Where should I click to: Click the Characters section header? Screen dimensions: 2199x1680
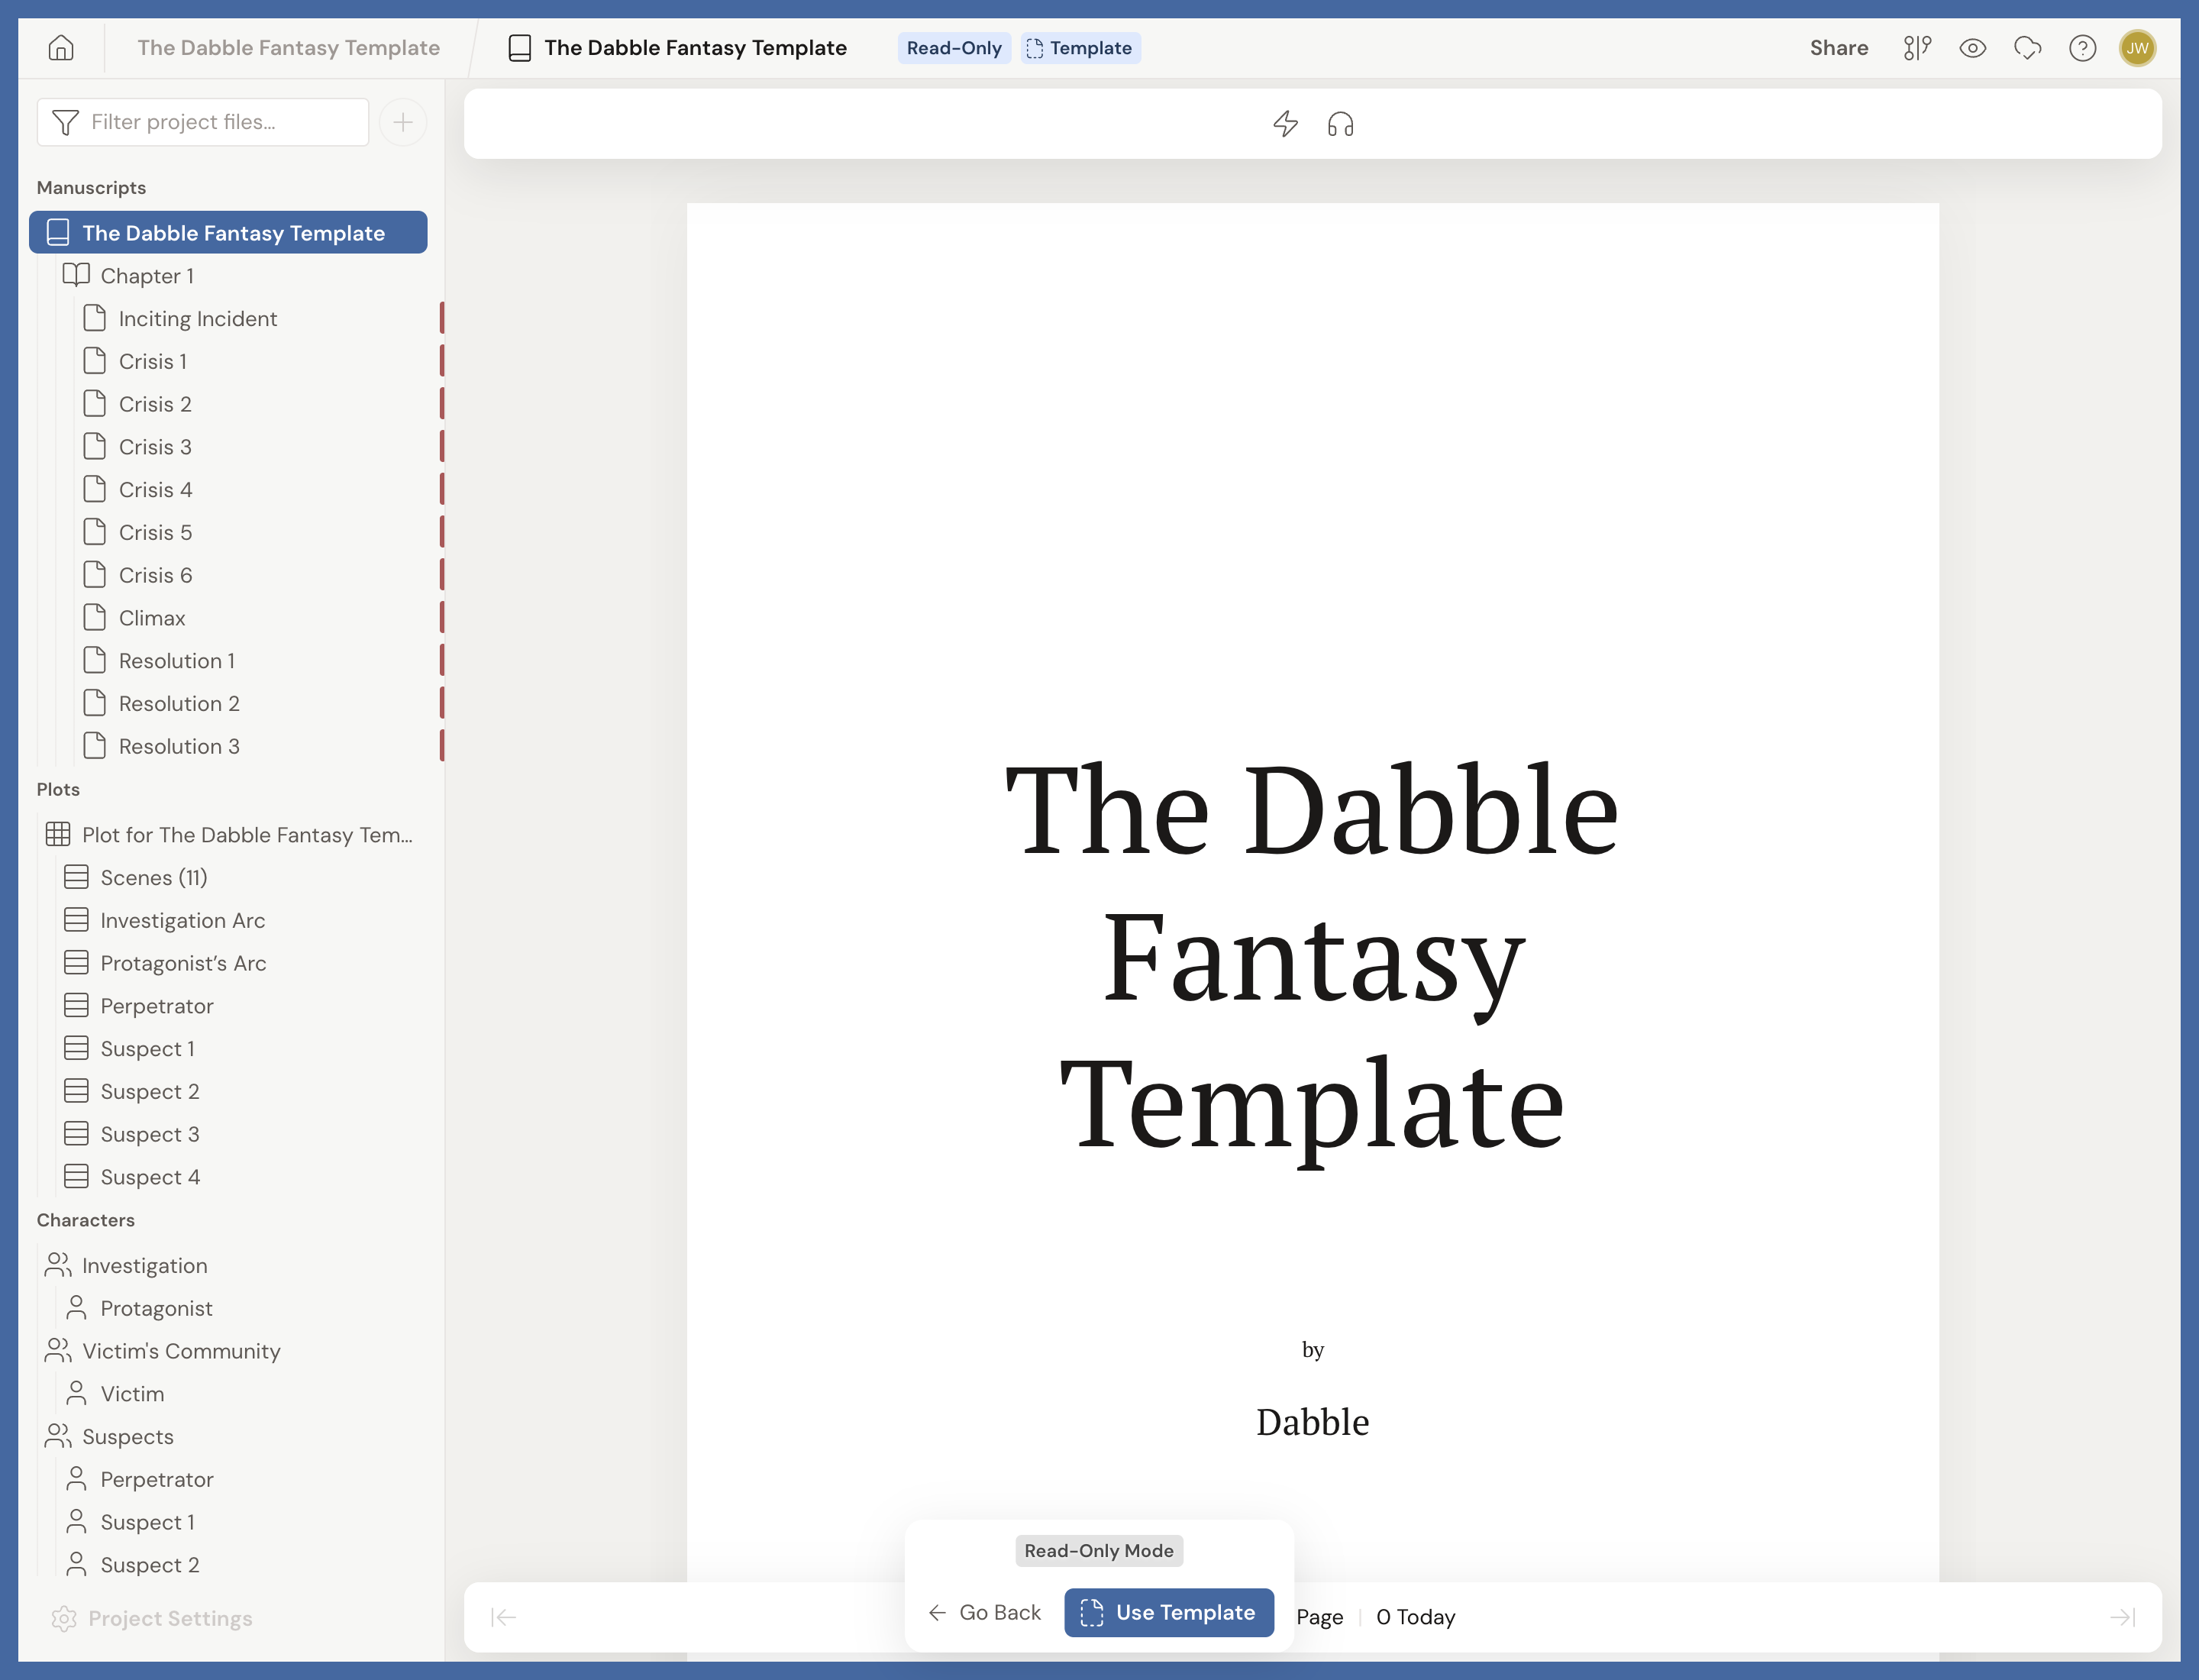point(85,1219)
